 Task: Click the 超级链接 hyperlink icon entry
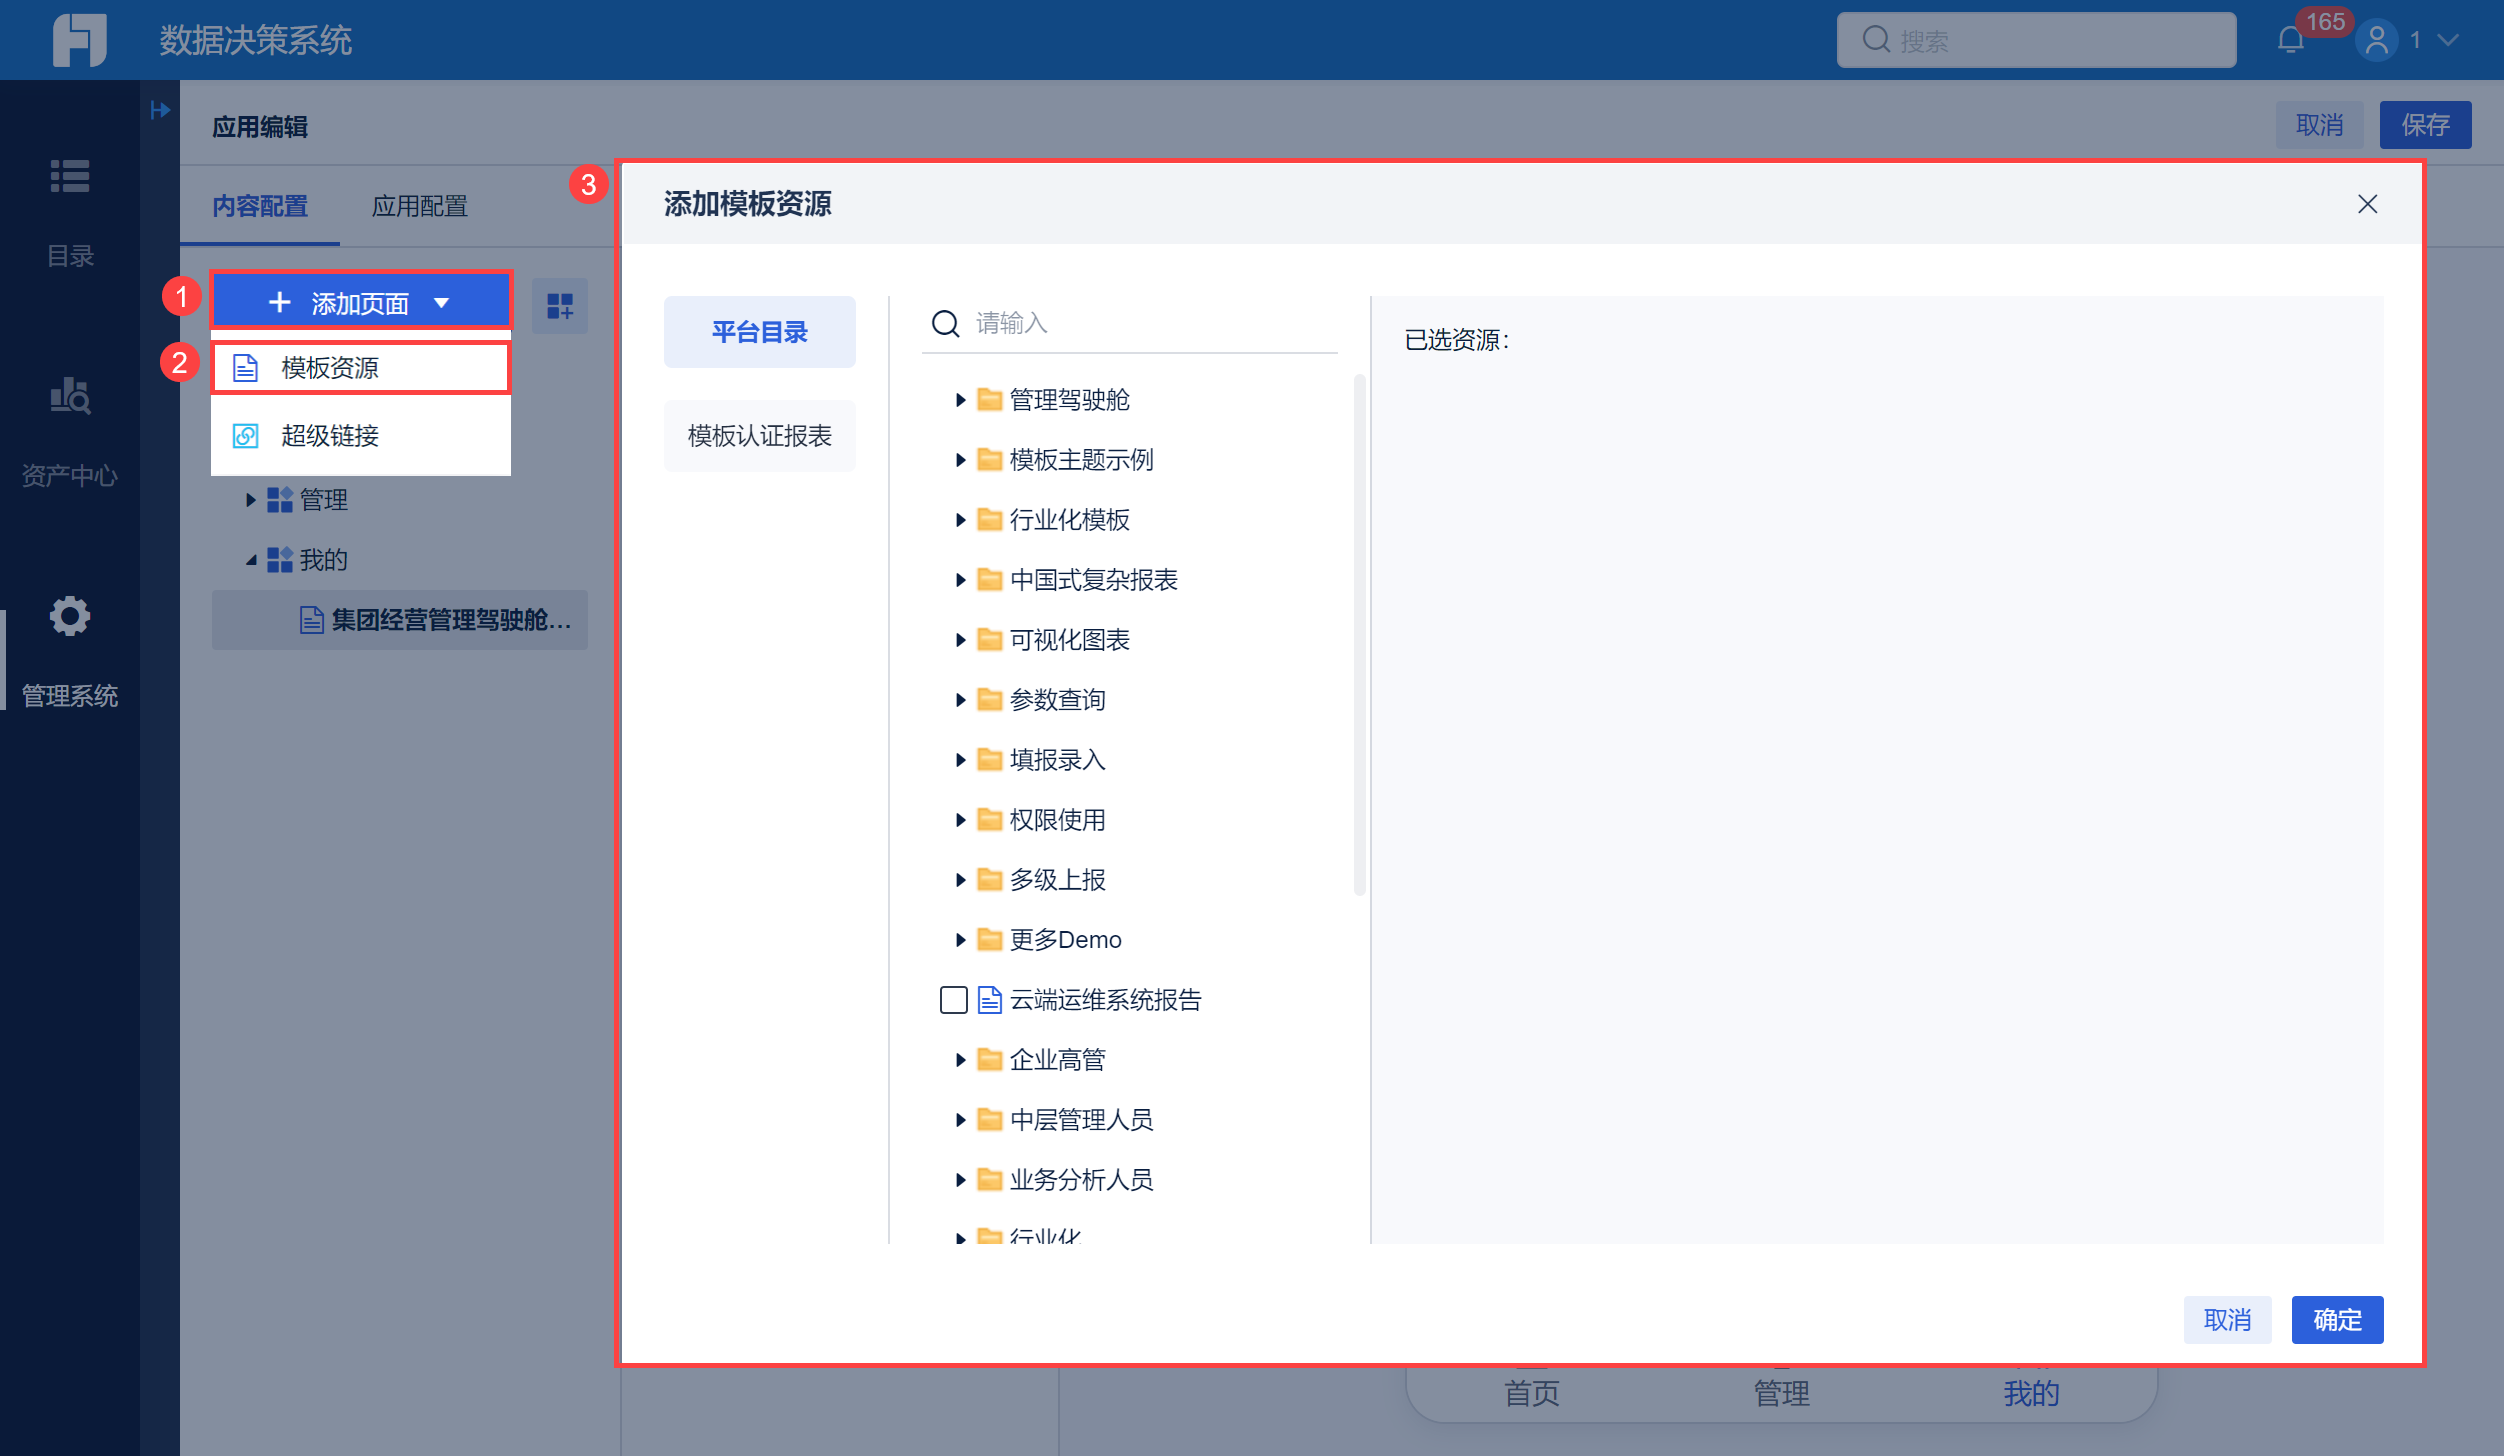coord(246,436)
